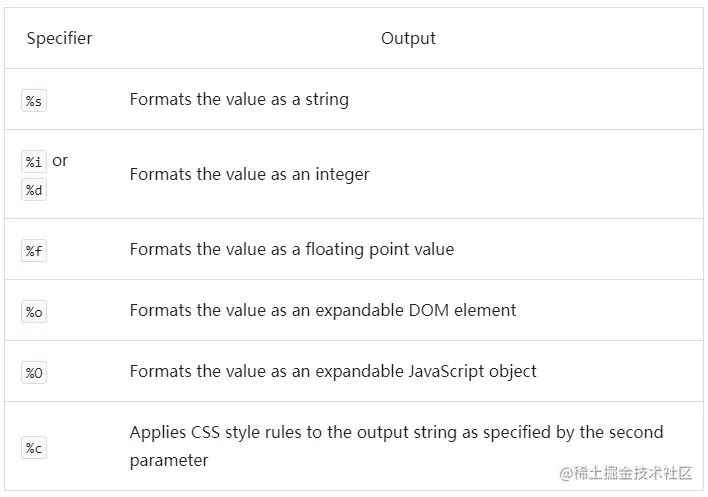The height and width of the screenshot is (497, 708).
Task: Click the floating point value description
Action: coord(291,249)
